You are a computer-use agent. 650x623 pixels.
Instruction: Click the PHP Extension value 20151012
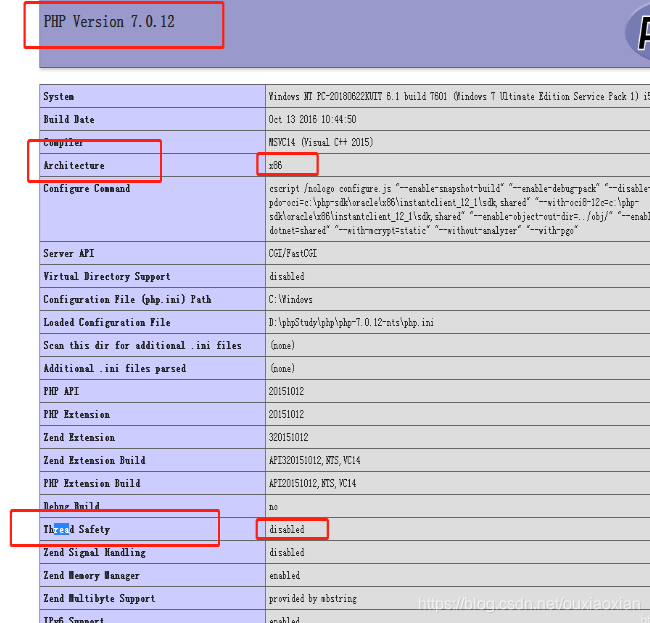(x=286, y=415)
